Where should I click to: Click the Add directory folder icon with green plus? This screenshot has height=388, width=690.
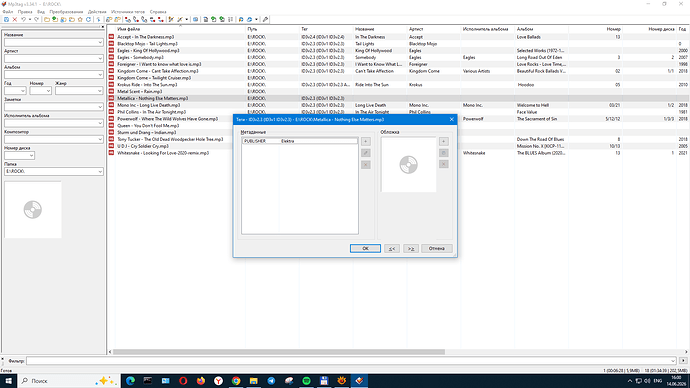pyautogui.click(x=55, y=19)
